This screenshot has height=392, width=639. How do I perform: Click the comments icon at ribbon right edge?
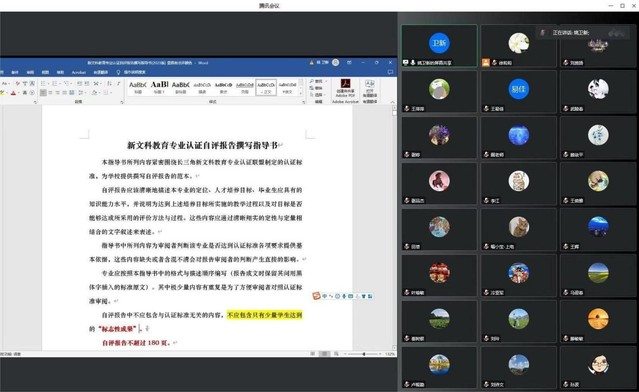pyautogui.click(x=390, y=72)
